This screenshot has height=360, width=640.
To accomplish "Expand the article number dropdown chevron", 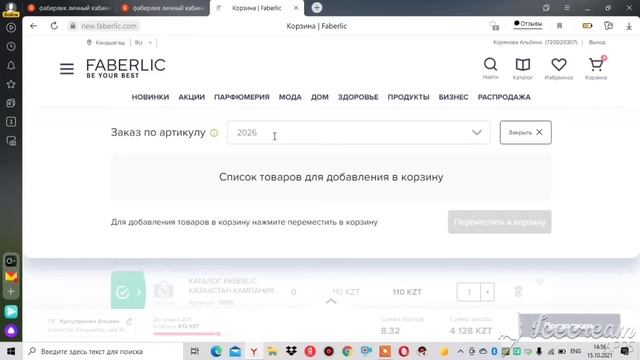I will [x=476, y=133].
